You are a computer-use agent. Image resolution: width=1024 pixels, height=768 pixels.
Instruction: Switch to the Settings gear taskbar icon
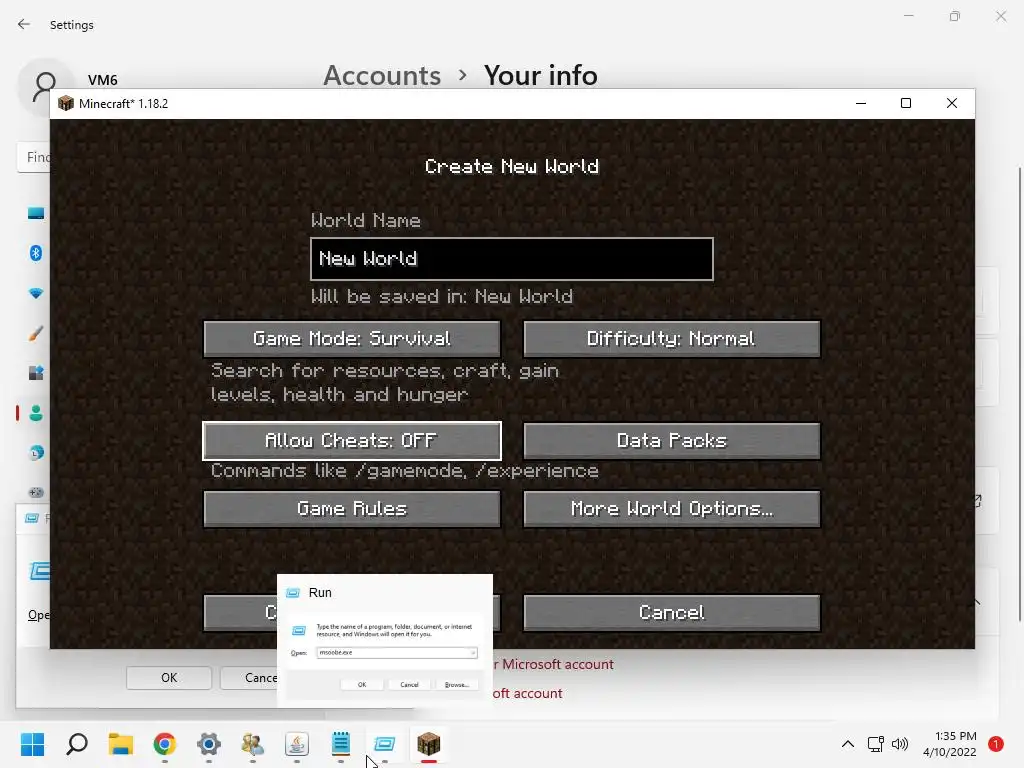click(209, 744)
